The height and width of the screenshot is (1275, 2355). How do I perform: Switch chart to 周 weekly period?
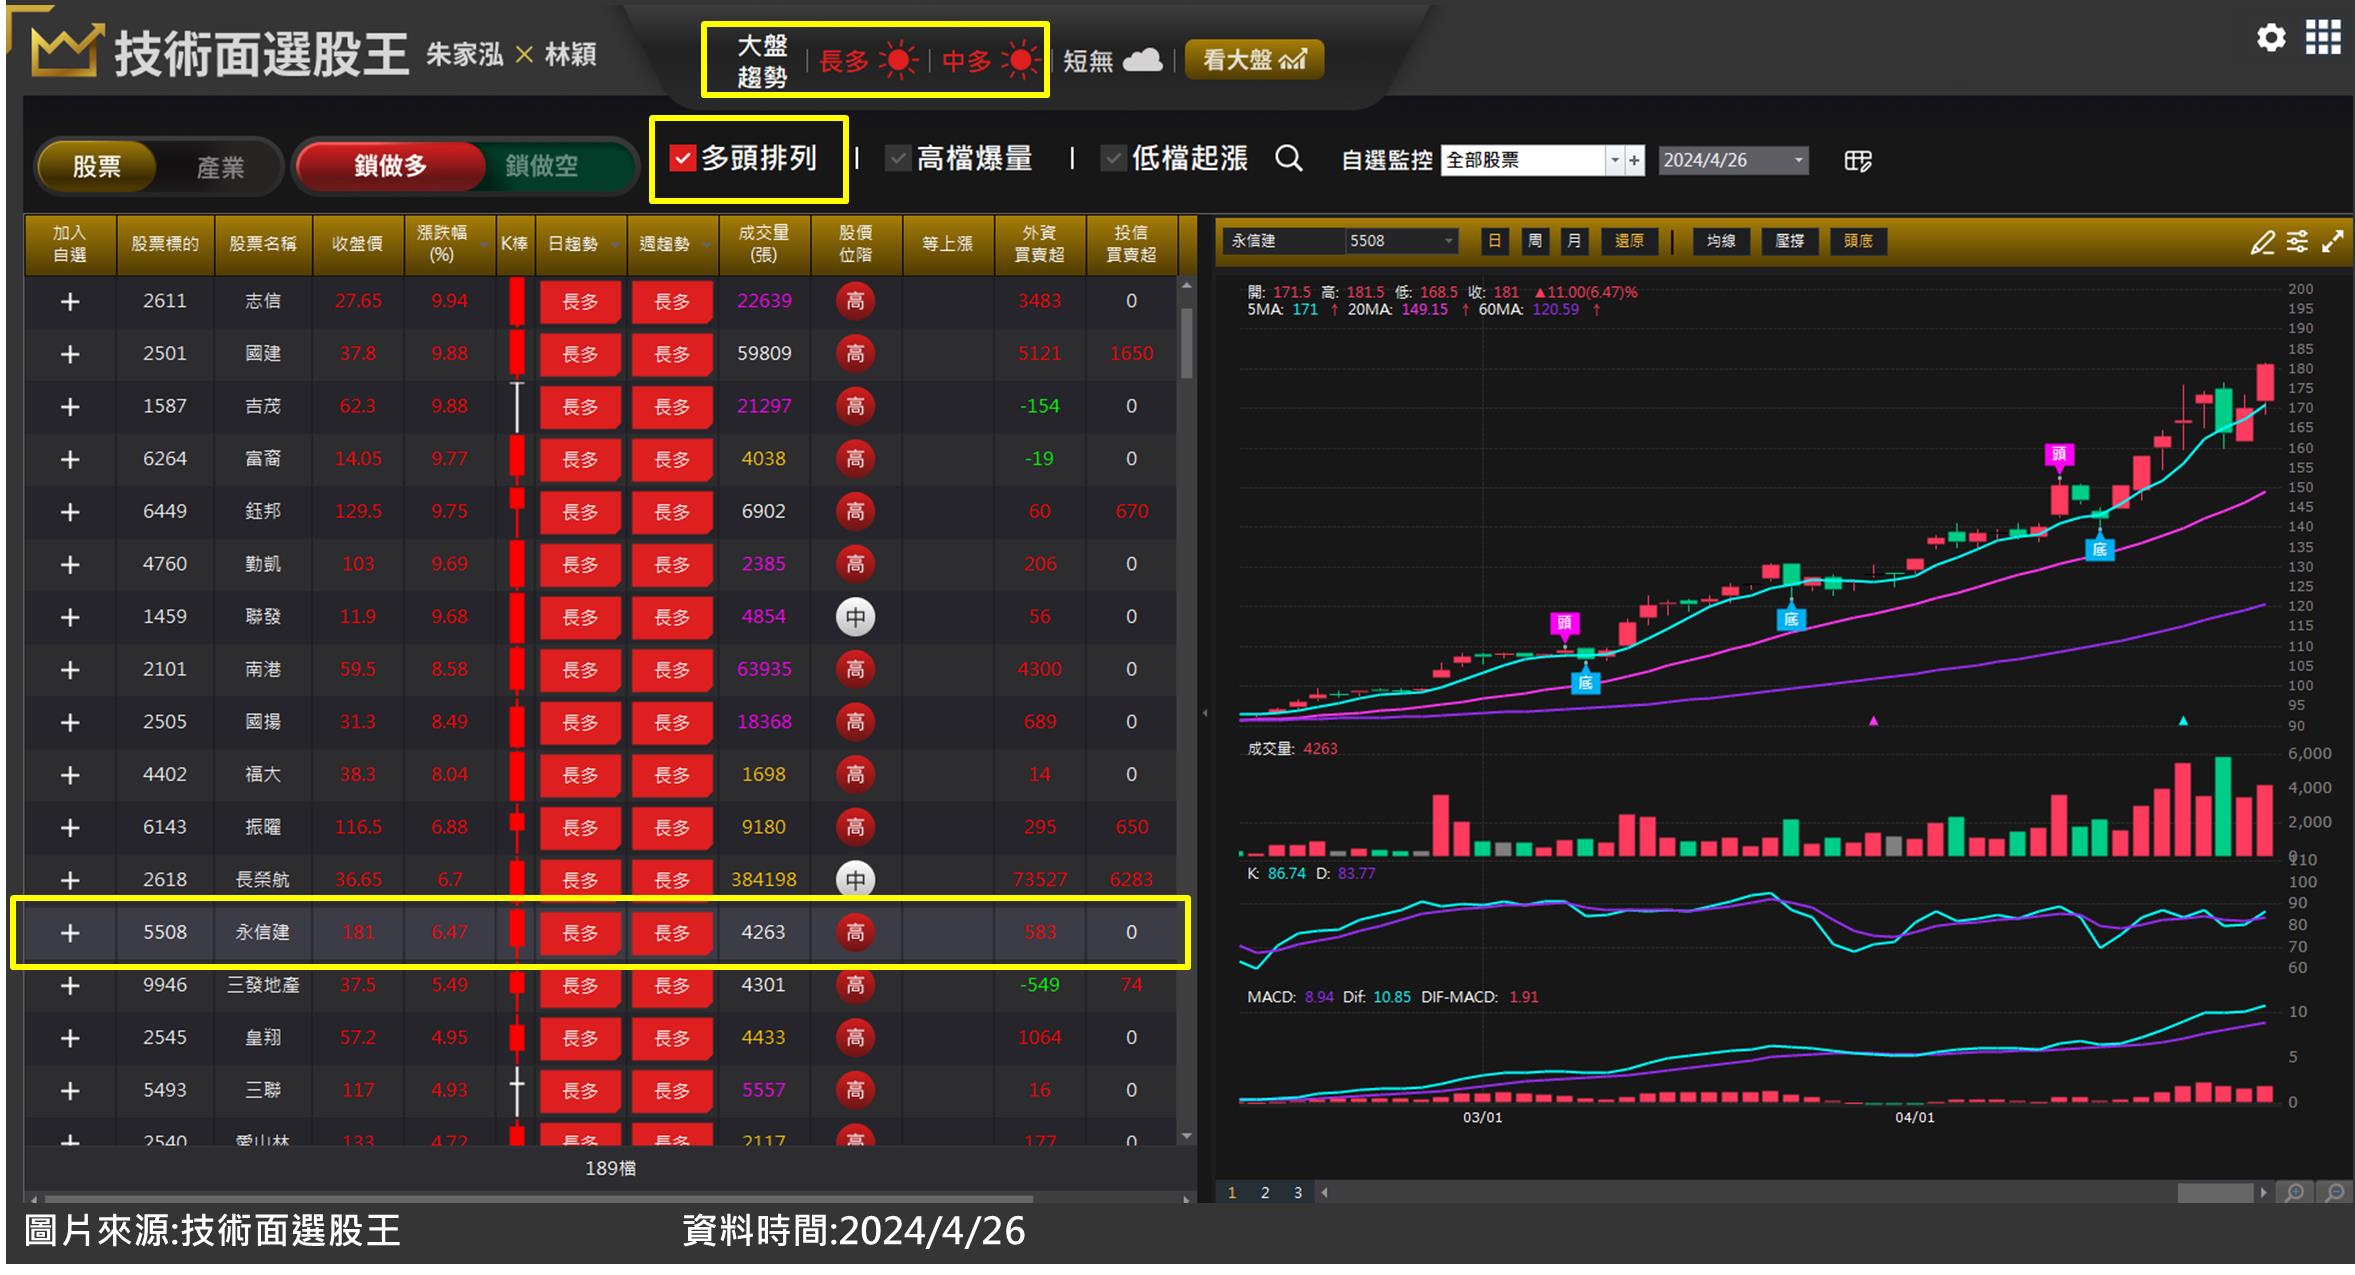click(1534, 241)
